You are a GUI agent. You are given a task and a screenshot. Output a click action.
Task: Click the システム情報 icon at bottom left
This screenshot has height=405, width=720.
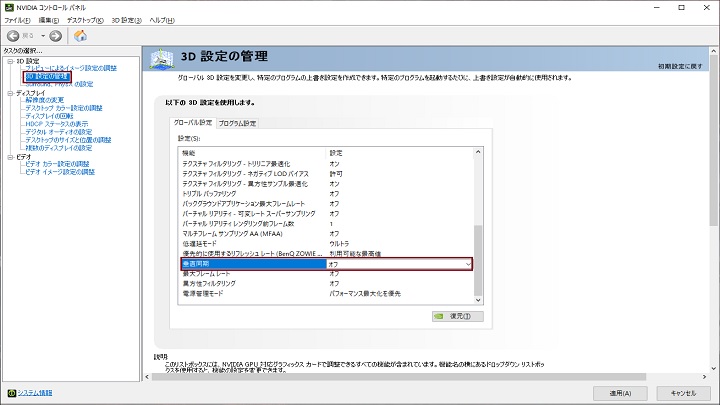[x=11, y=393]
